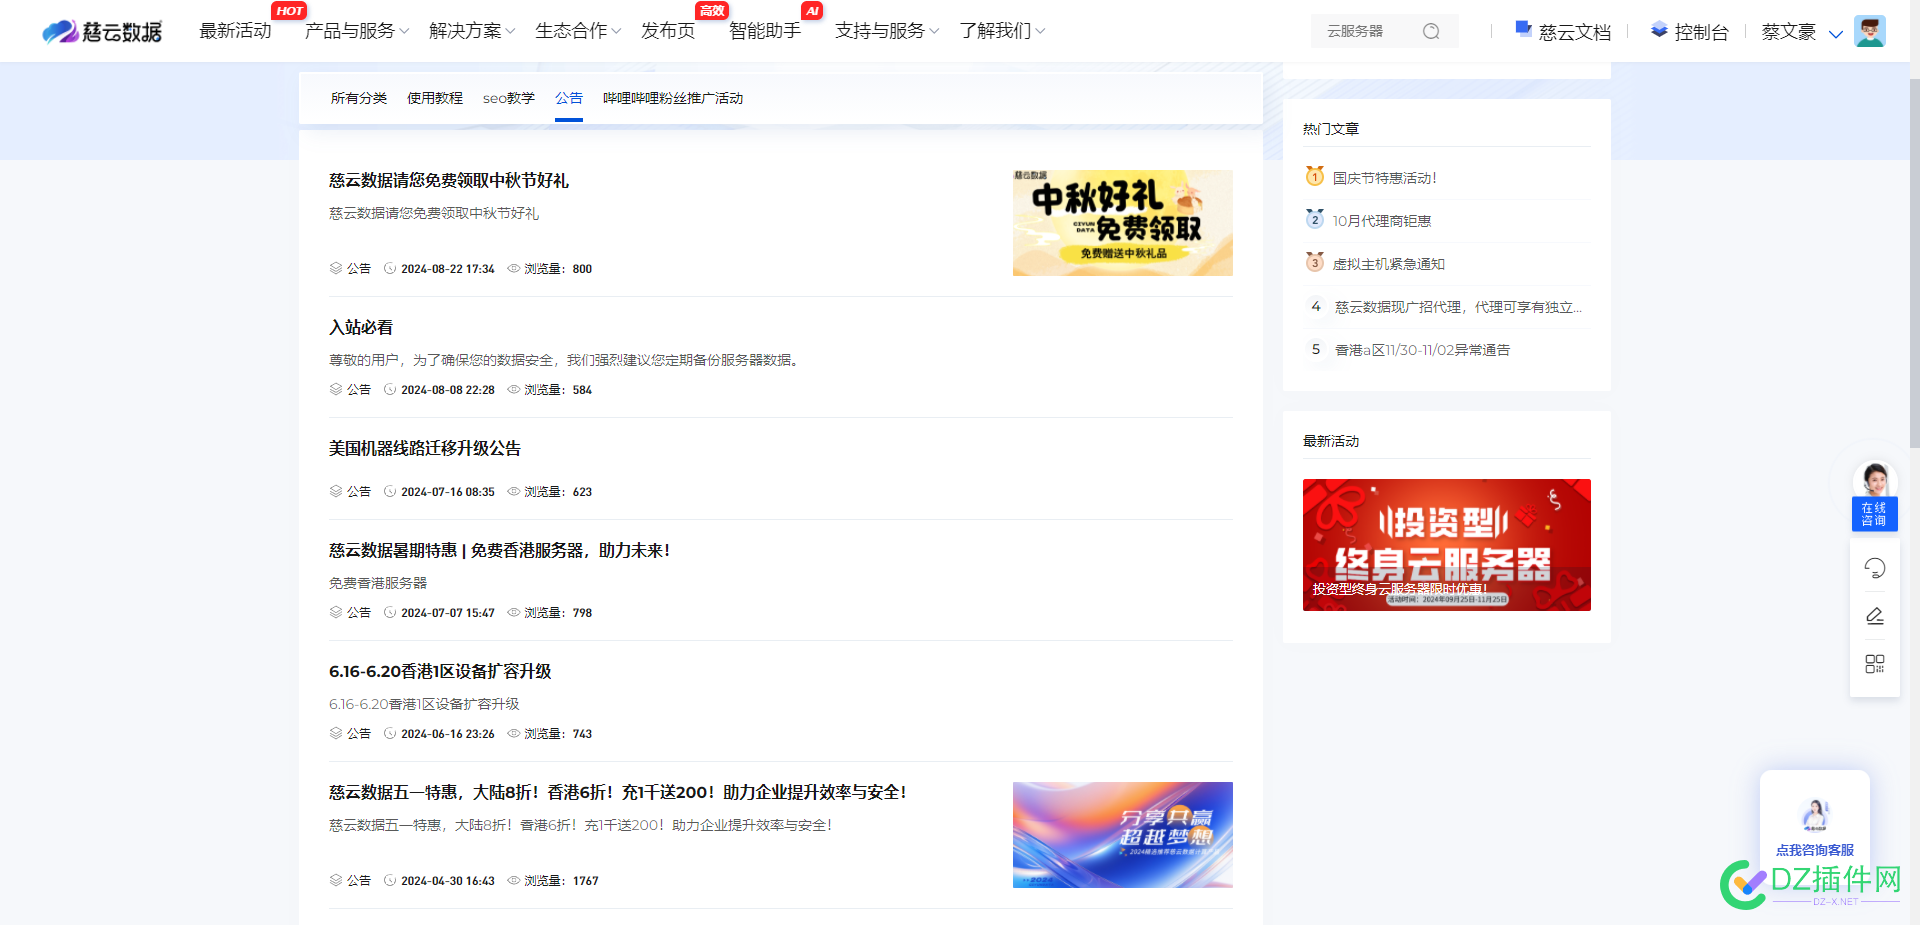The width and height of the screenshot is (1920, 925).
Task: Click the AI badge on 智能助手
Action: 812,11
